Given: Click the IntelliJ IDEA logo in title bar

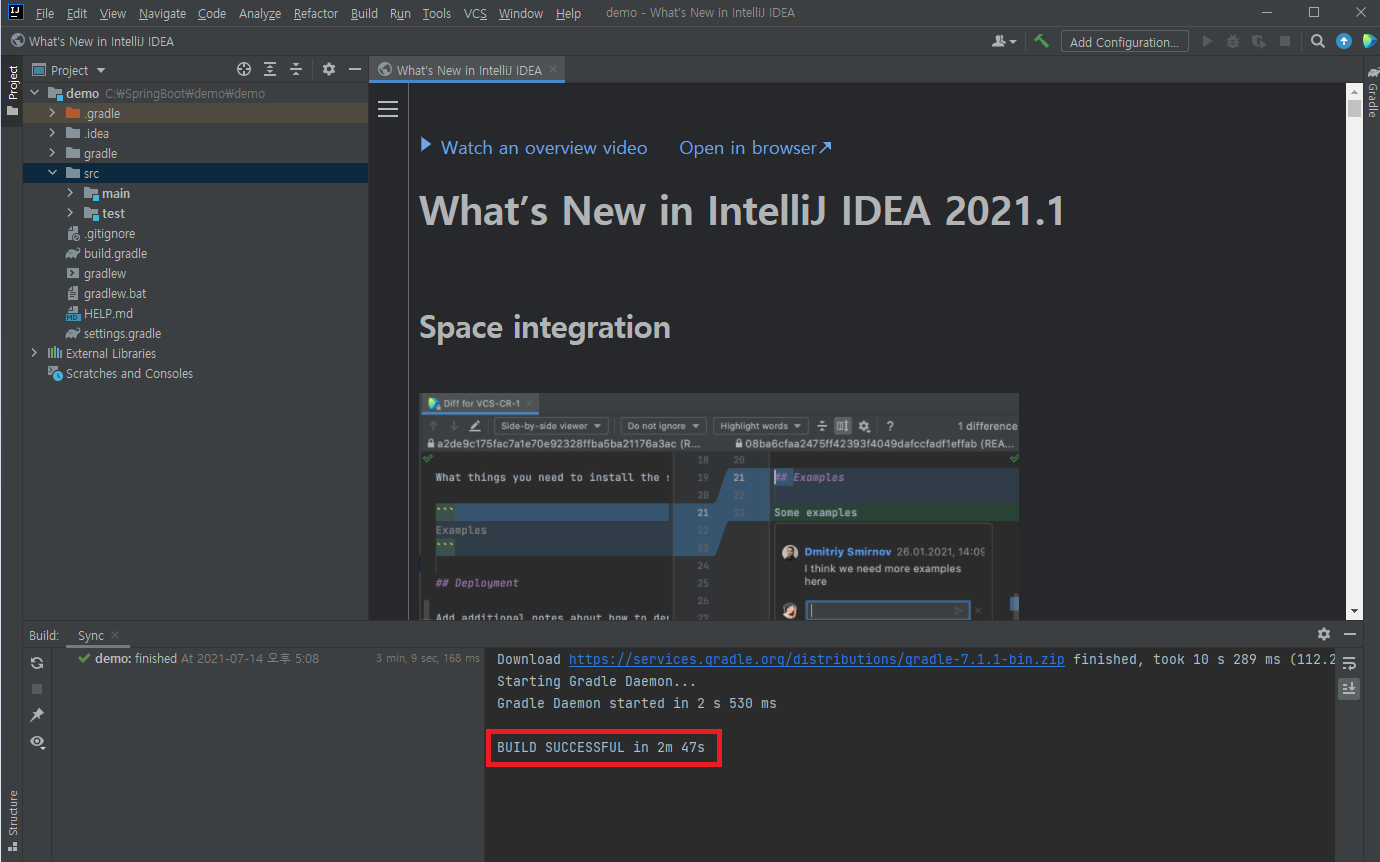Looking at the screenshot, I should (15, 13).
